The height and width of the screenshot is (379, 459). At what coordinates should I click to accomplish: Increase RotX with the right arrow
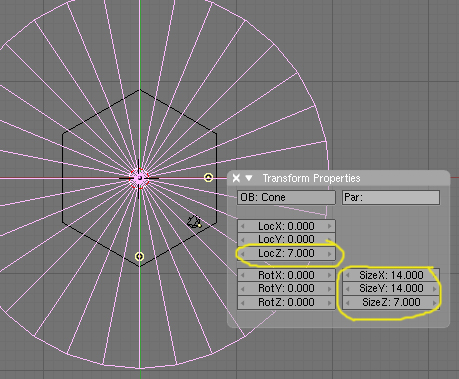click(330, 275)
